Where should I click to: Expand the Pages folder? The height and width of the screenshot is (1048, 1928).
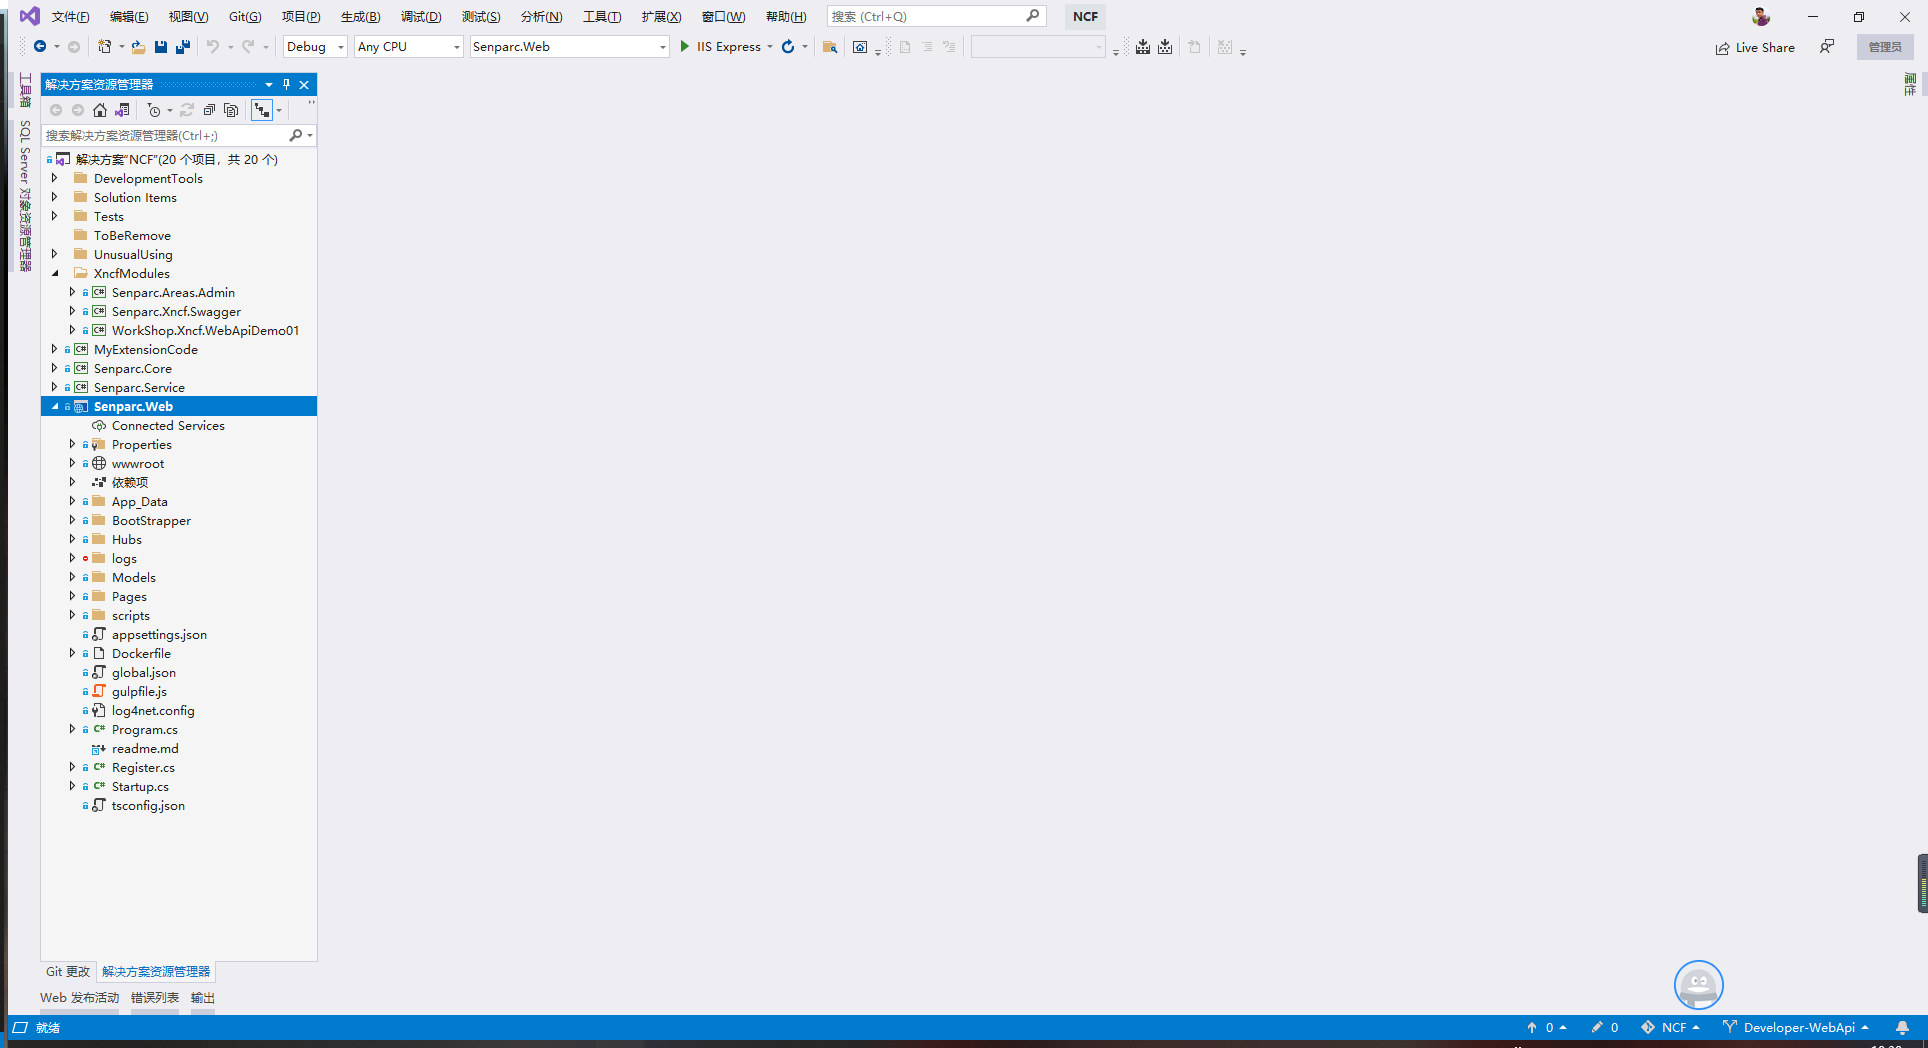(72, 596)
